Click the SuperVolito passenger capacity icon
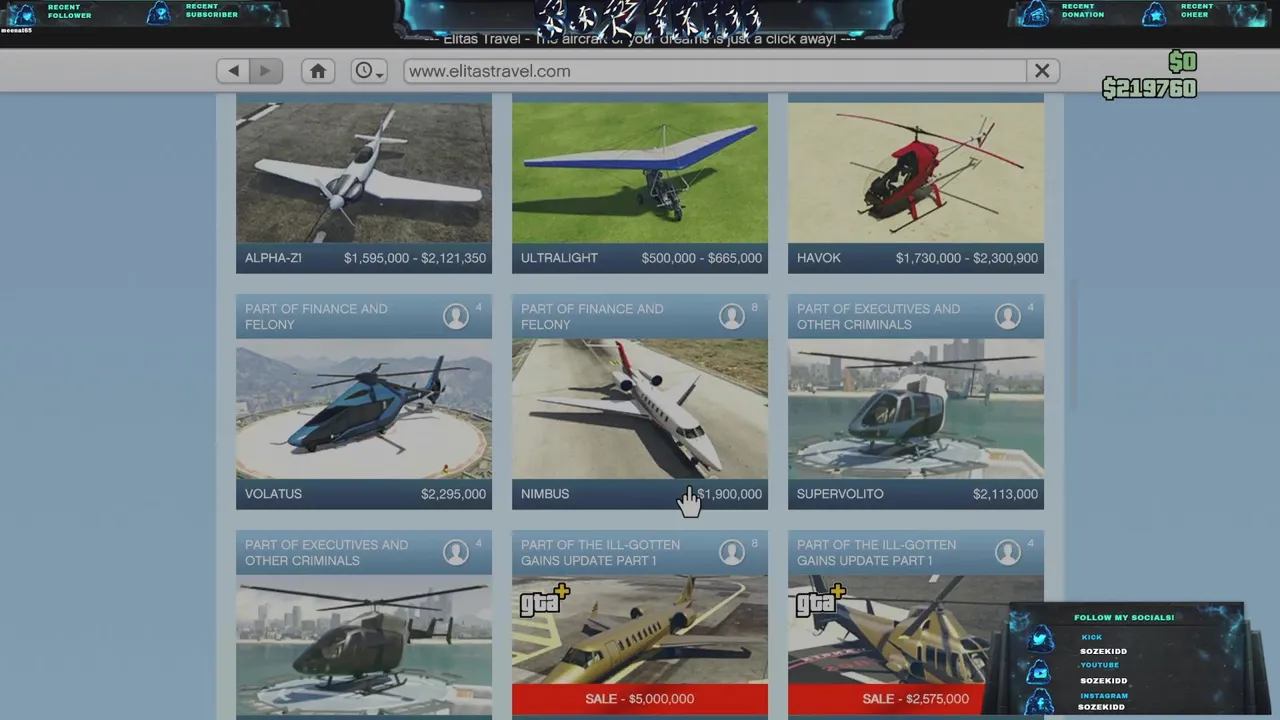 click(x=1008, y=316)
